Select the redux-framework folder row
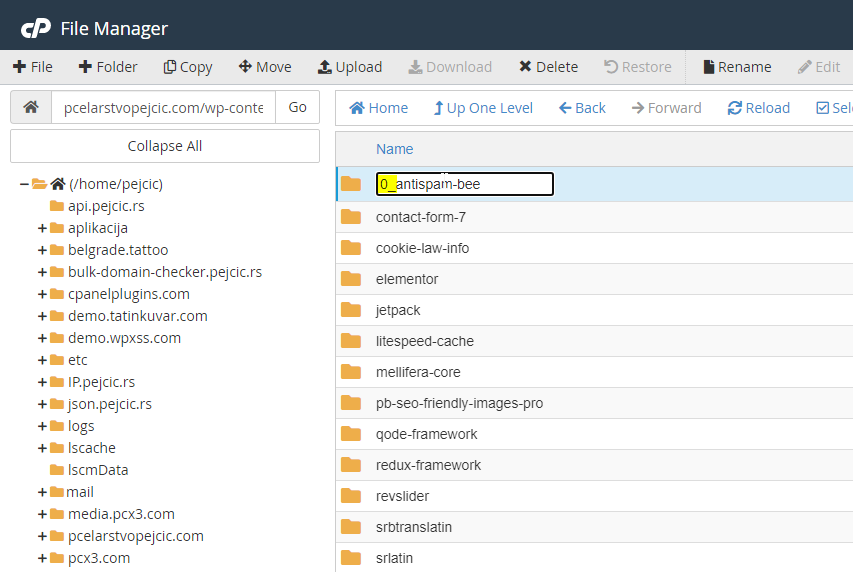 [x=594, y=465]
